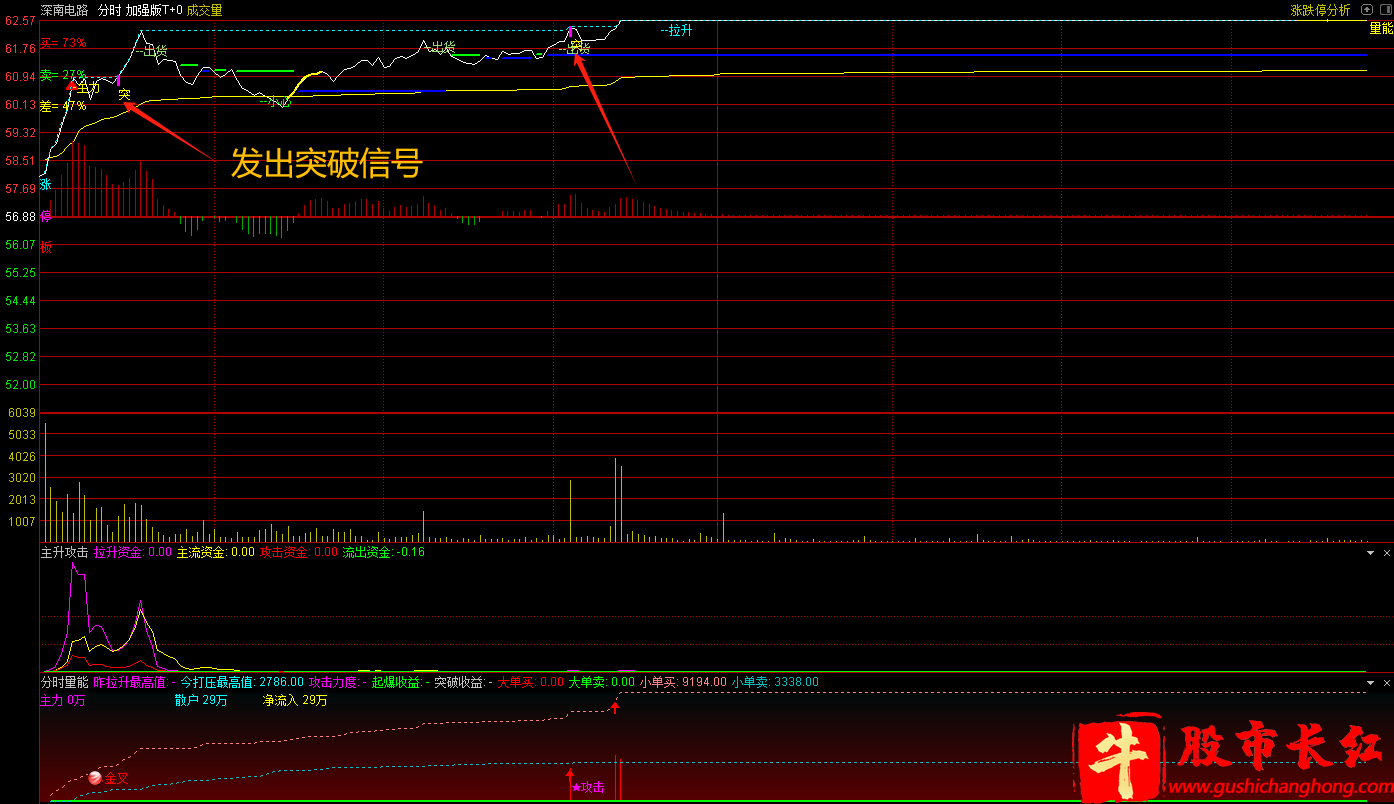This screenshot has width=1394, height=804.
Task: Click the 小单卖: 3338.00 reading
Action: click(x=775, y=683)
